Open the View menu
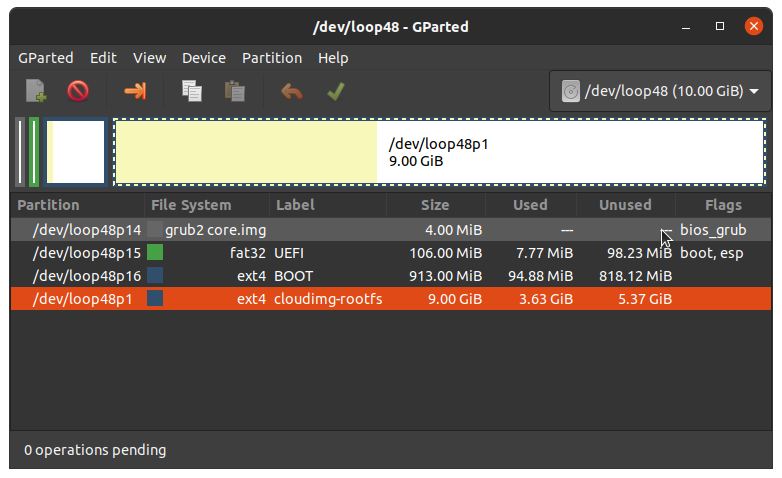This screenshot has height=478, width=782. [150, 58]
